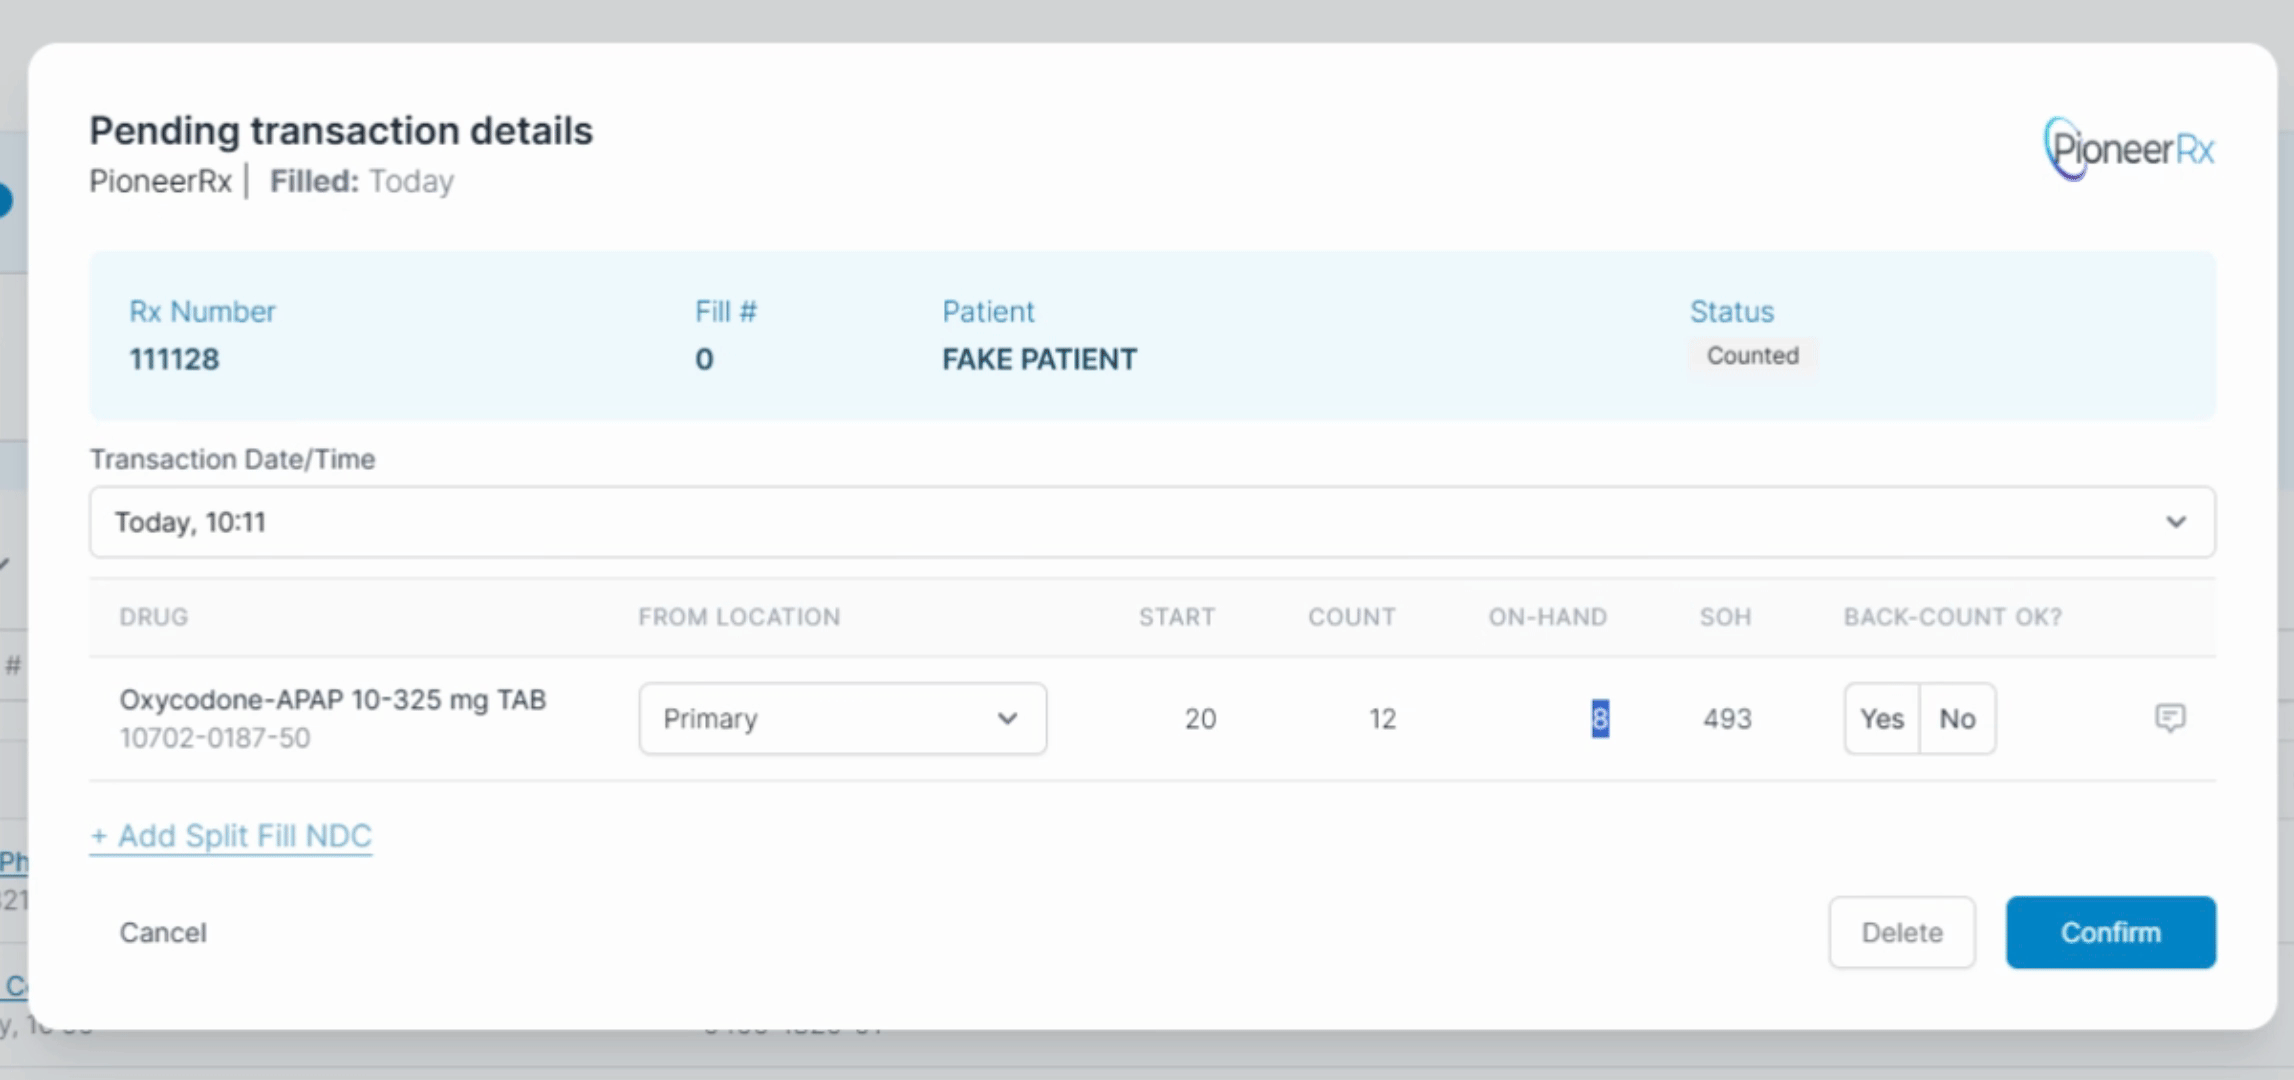Click the Start value 20
The width and height of the screenshot is (2294, 1080).
(1200, 719)
